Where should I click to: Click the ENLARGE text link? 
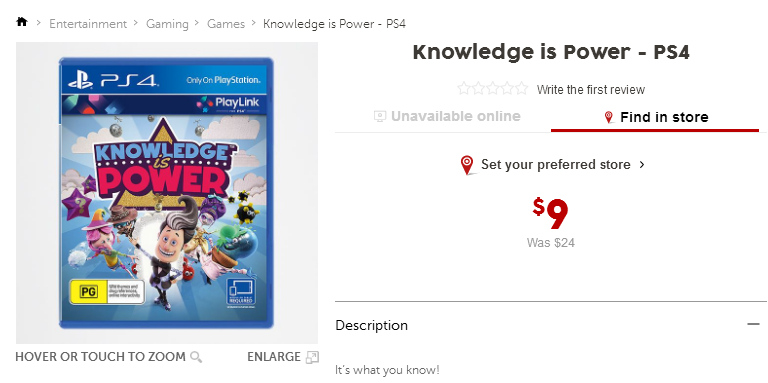pos(274,357)
